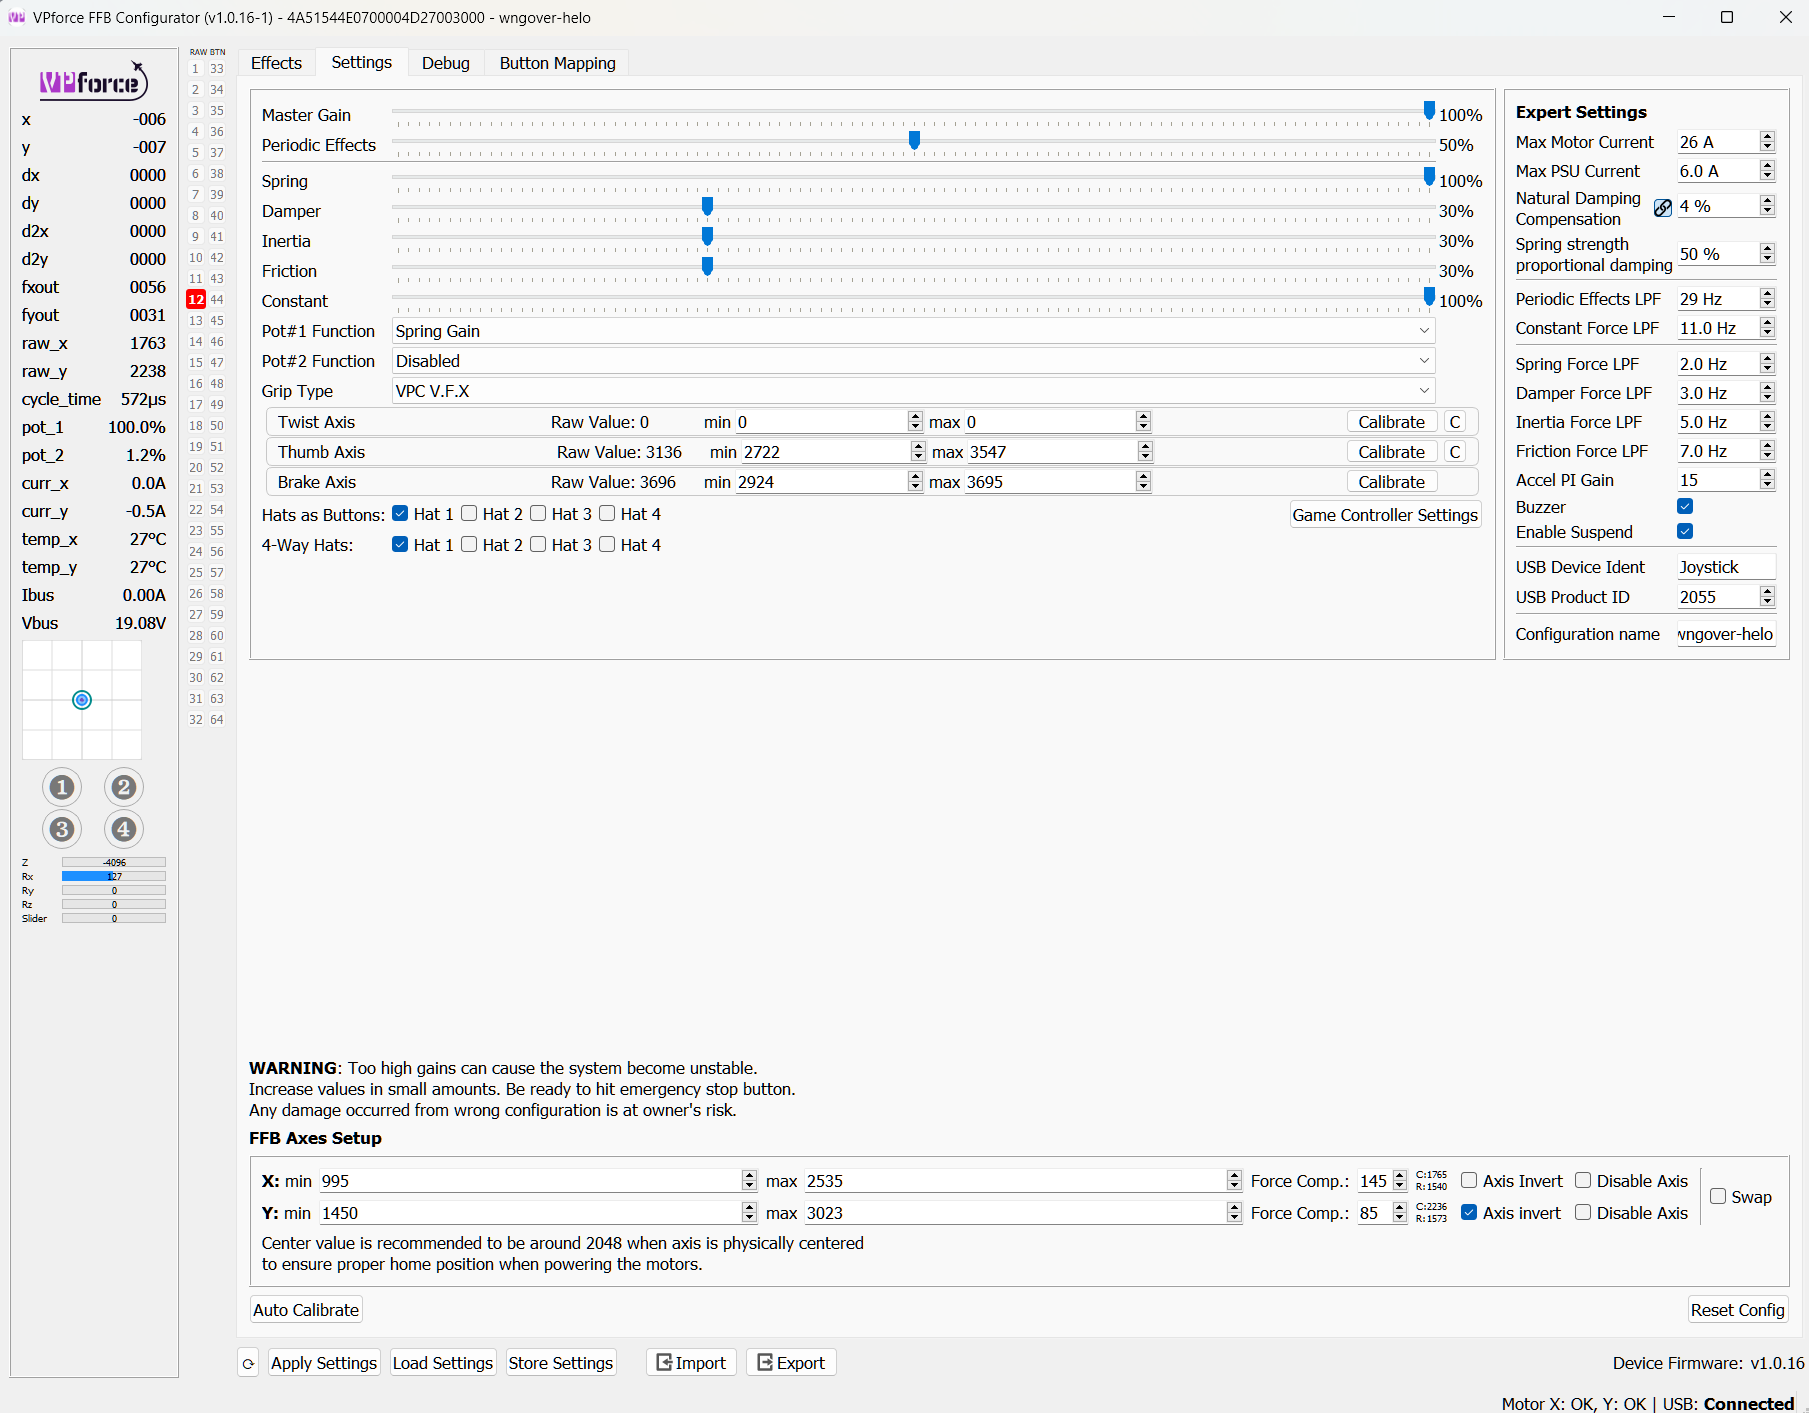Click the Inertia slider handle
This screenshot has height=1413, width=1809.
tap(707, 236)
